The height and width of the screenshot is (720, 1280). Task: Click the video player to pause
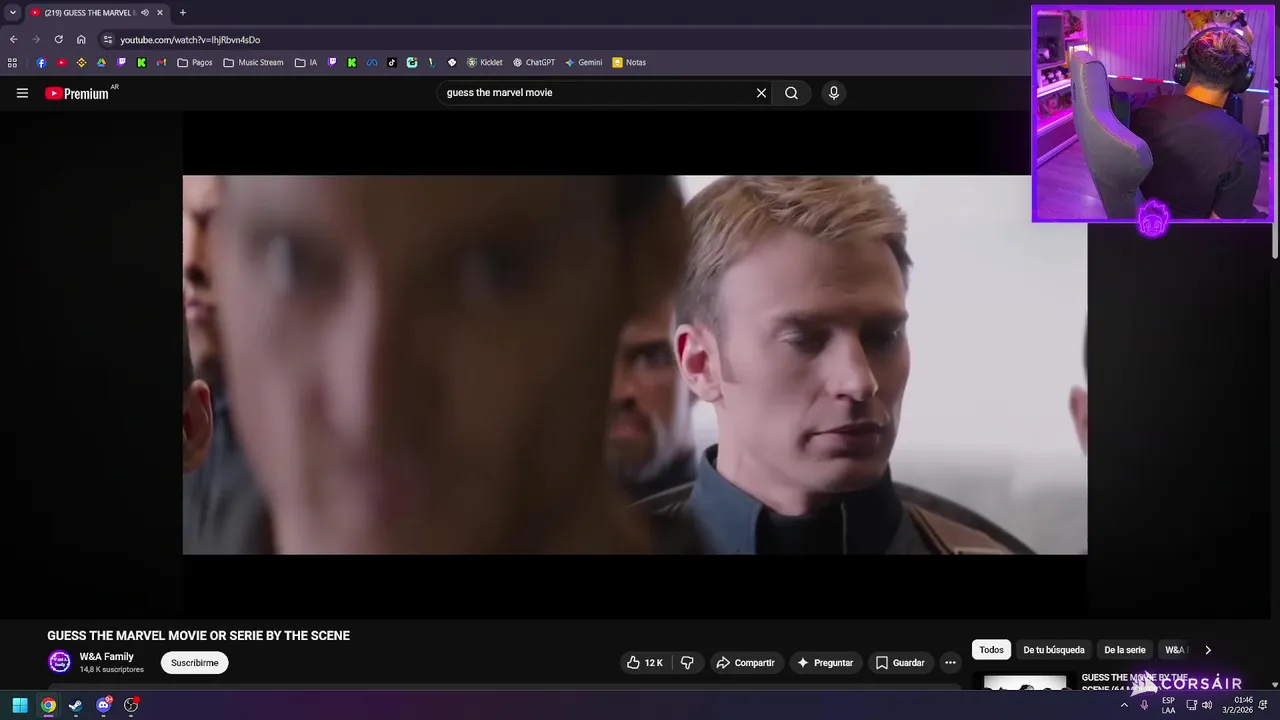635,365
